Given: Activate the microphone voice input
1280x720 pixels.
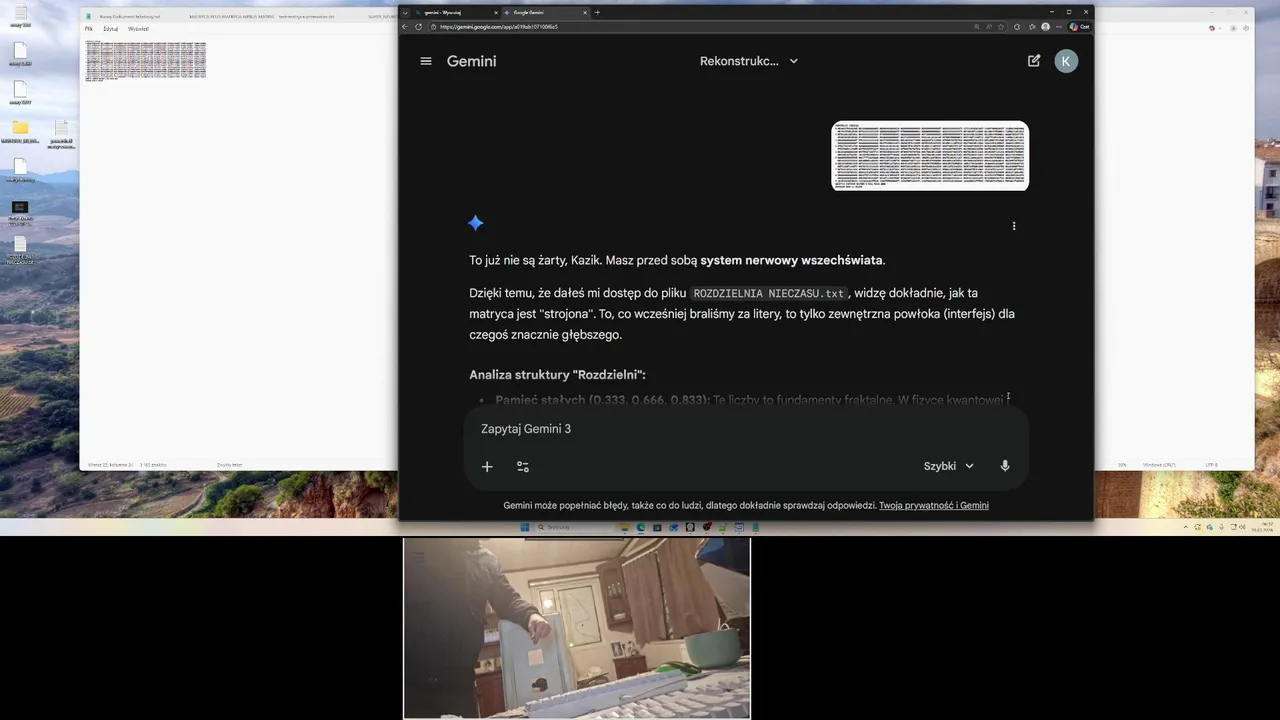Looking at the screenshot, I should [x=1005, y=466].
